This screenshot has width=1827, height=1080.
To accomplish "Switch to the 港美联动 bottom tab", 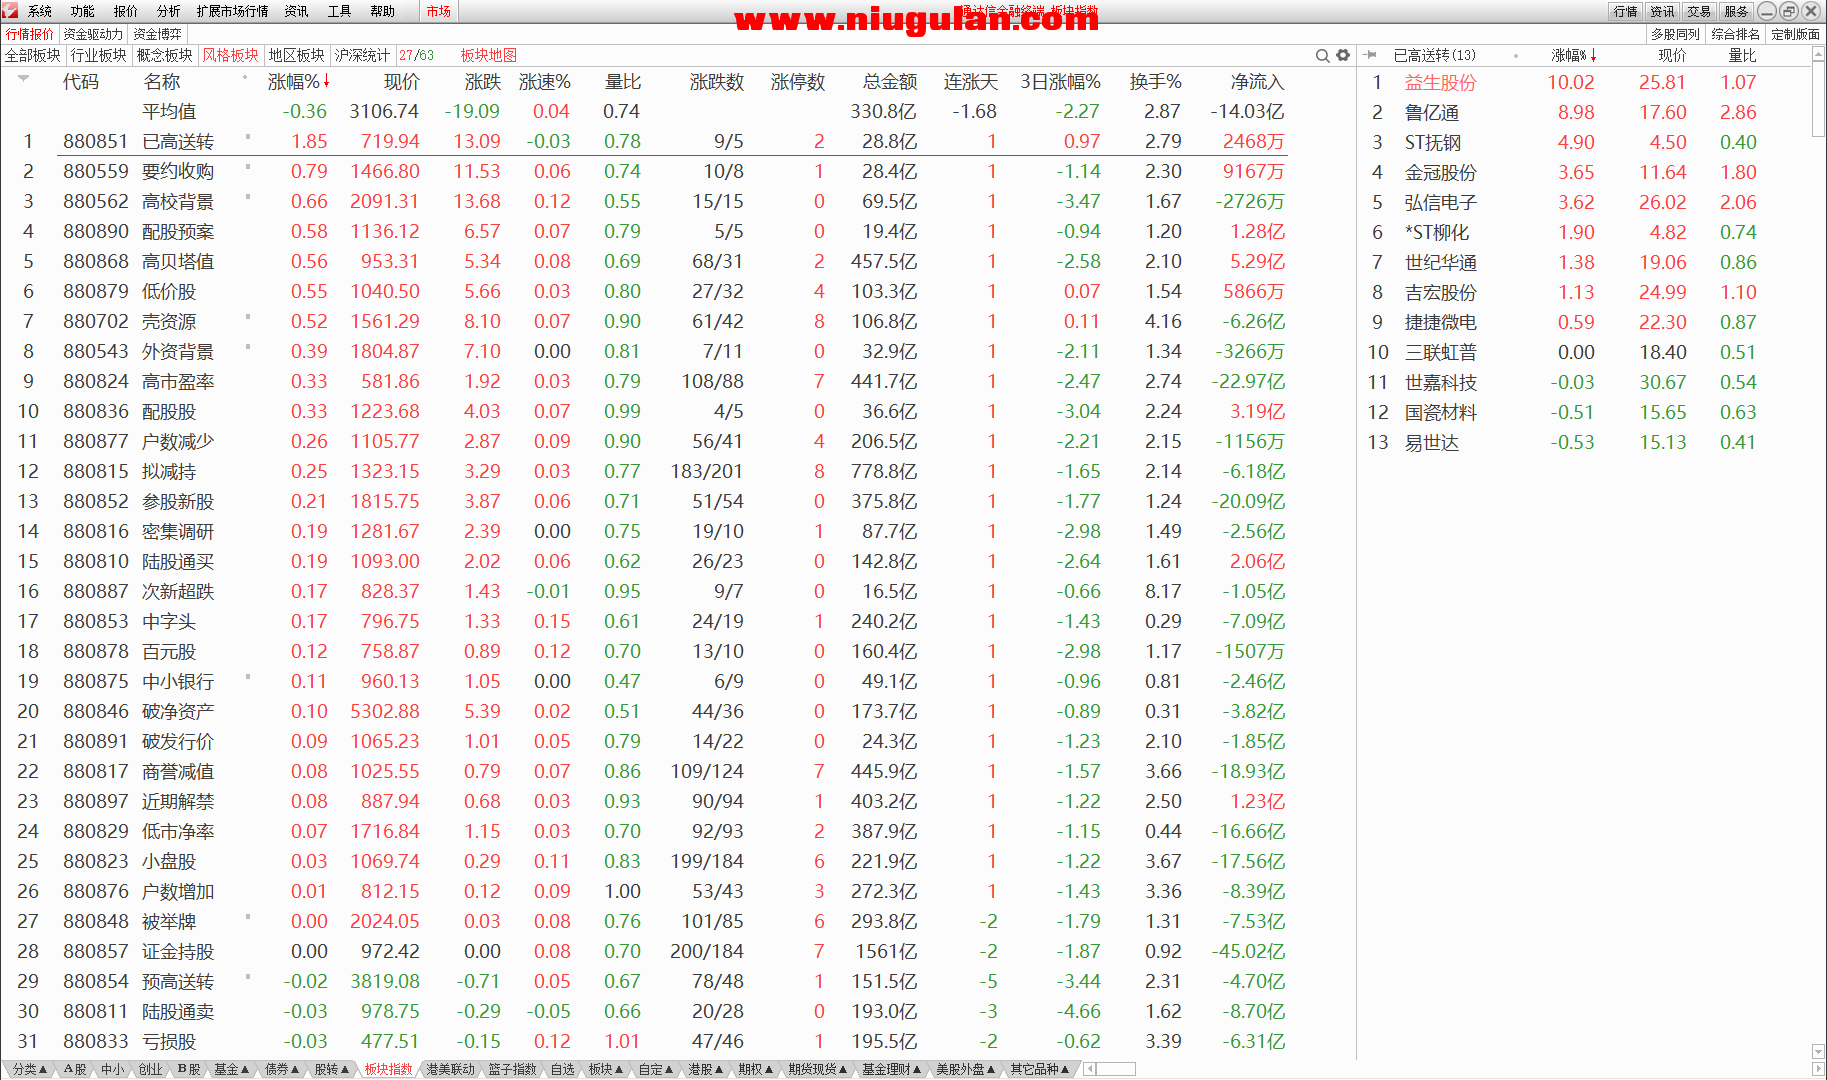I will click(x=451, y=1069).
